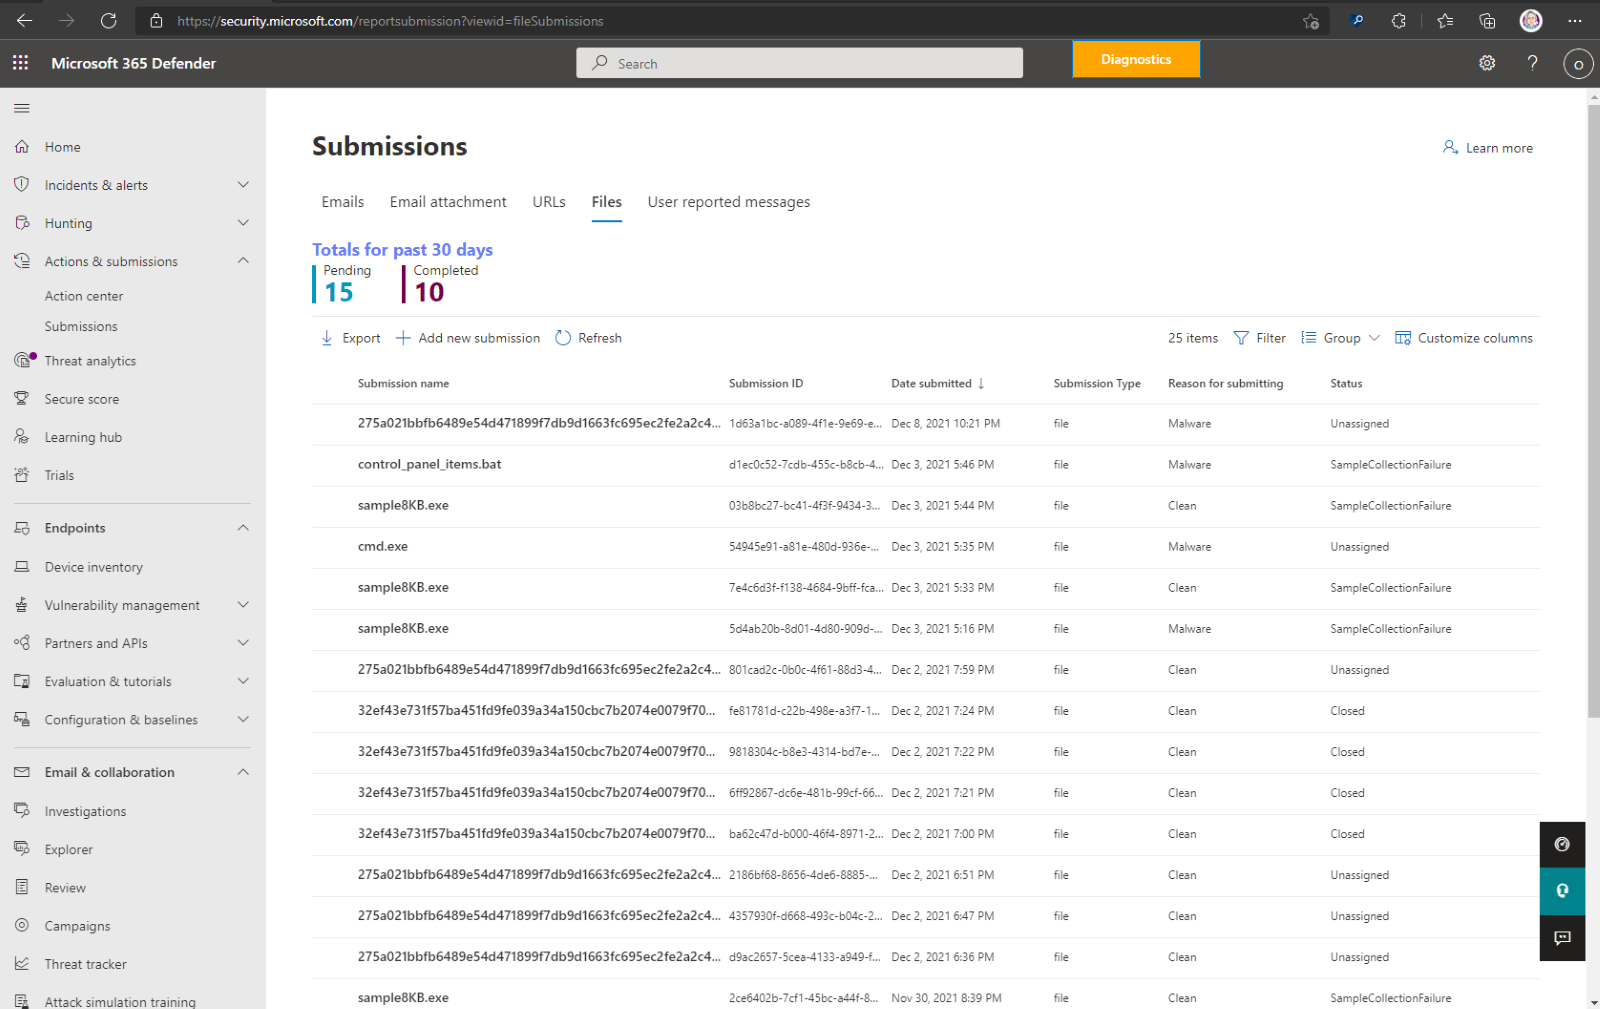Open the Group dropdown above the table
Screen dimensions: 1600x1009
coord(1340,337)
